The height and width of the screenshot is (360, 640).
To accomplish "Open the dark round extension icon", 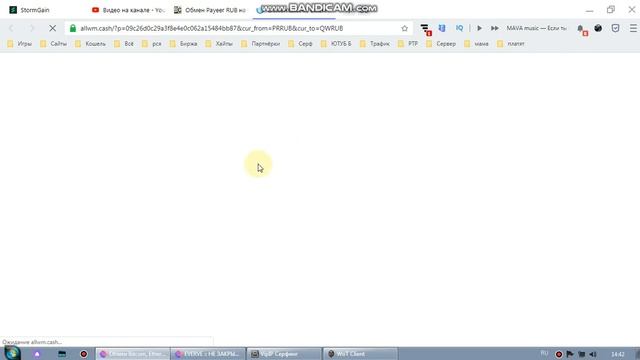I will point(598,28).
